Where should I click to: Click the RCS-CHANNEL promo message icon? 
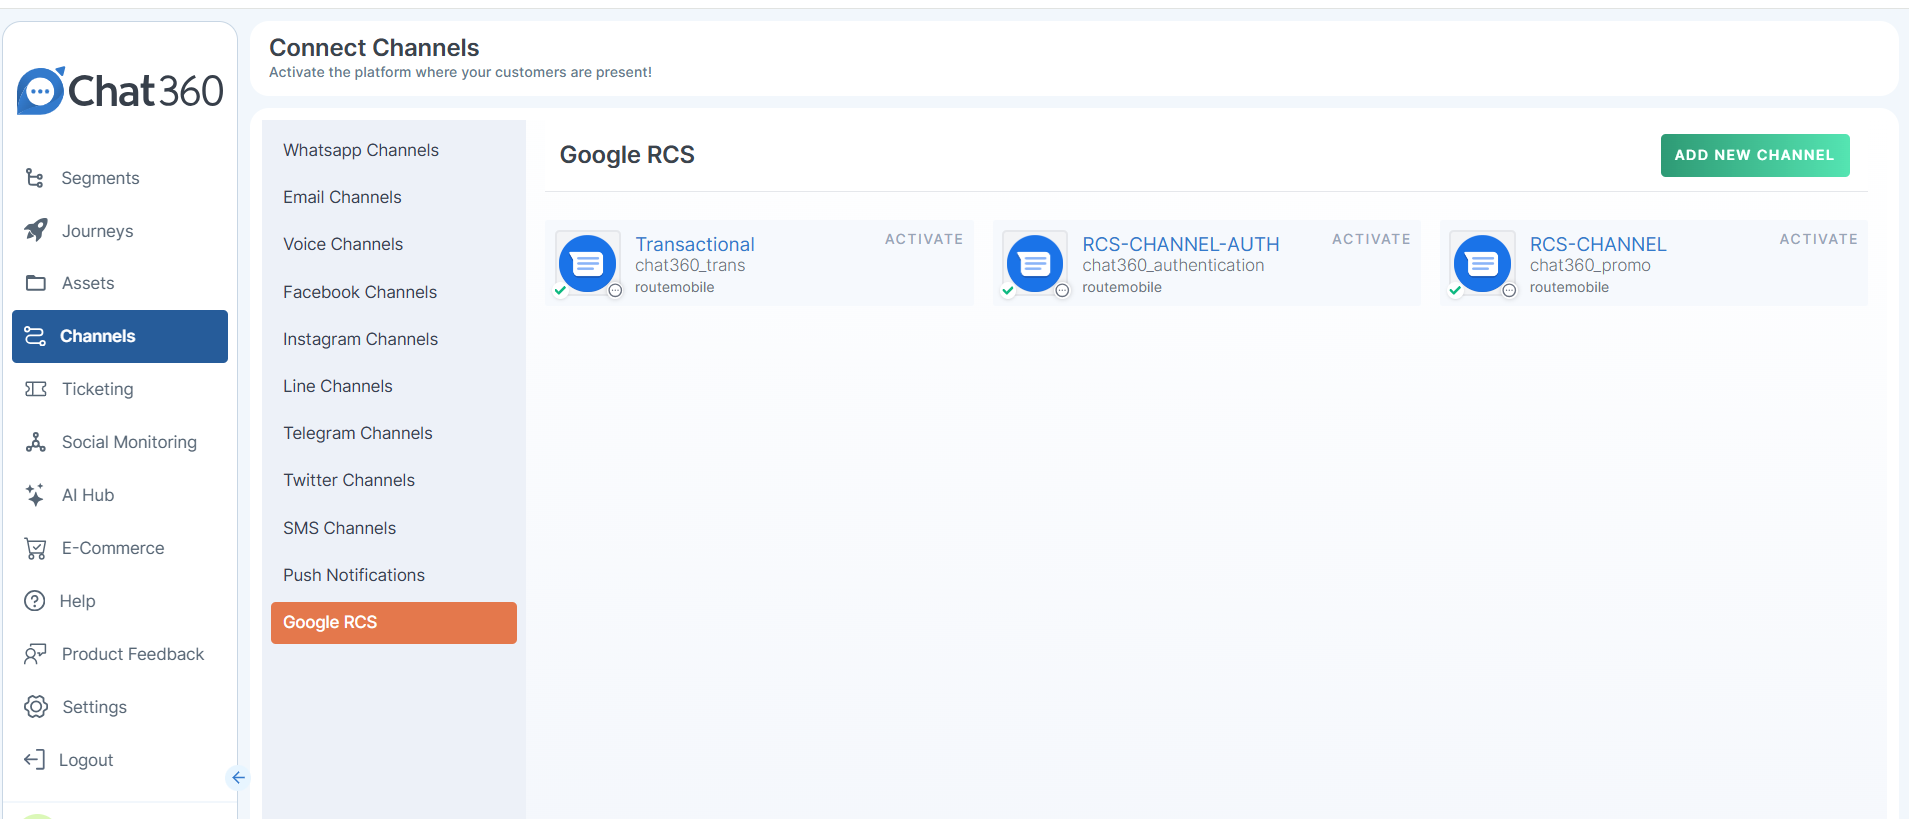1482,264
